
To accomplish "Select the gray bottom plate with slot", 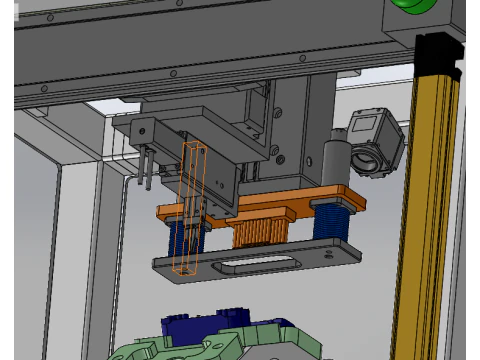I will click(x=257, y=261).
